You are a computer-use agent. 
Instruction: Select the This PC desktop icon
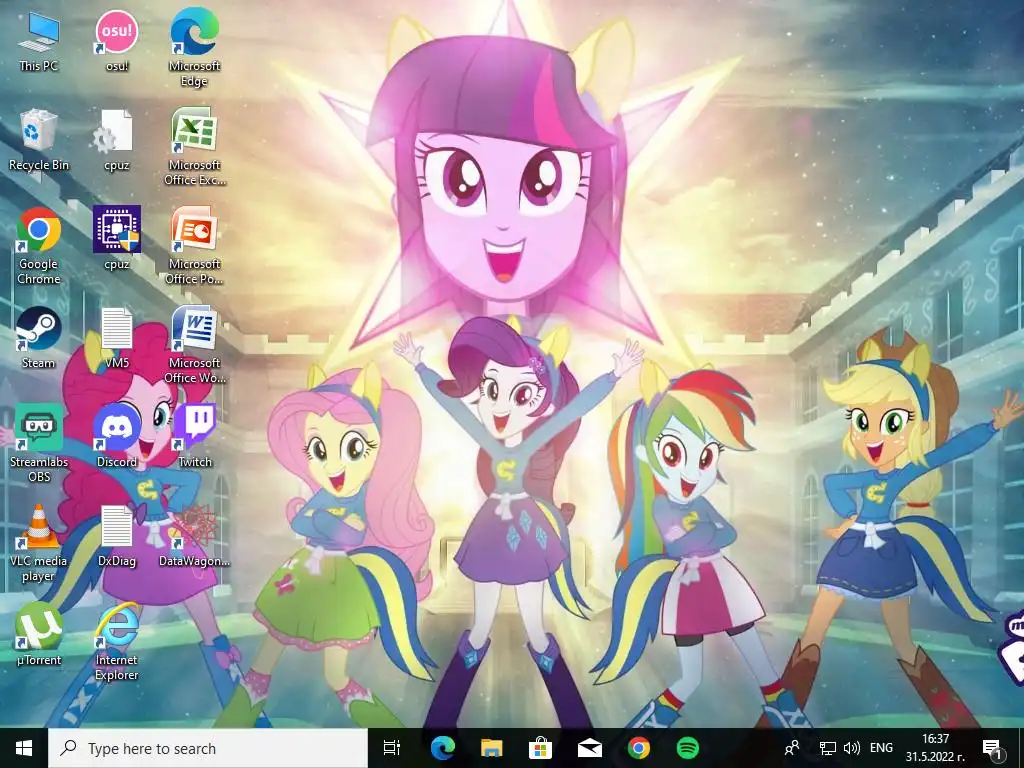(x=39, y=41)
